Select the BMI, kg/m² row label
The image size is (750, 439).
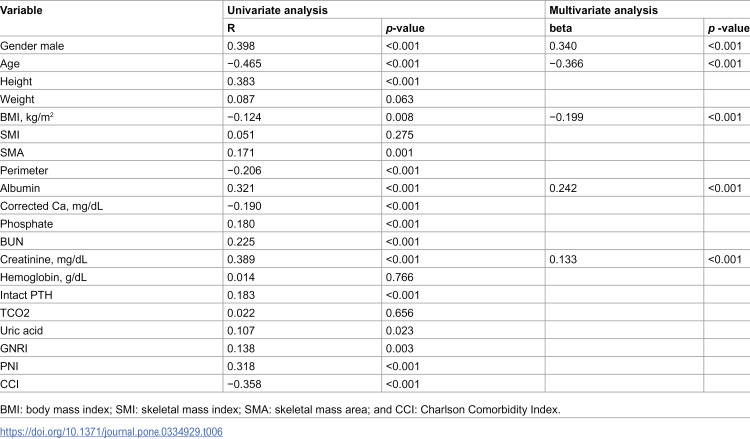[27, 117]
